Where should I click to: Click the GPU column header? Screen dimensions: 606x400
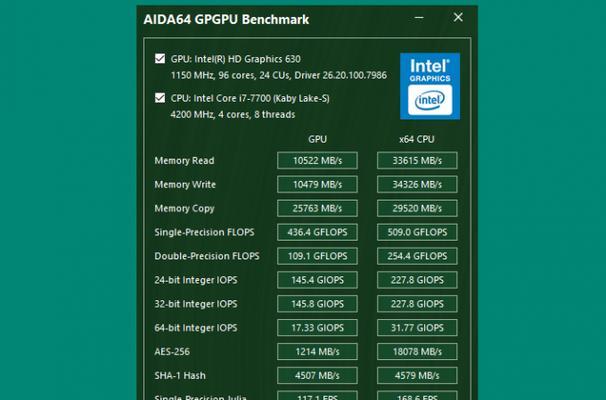pos(317,139)
